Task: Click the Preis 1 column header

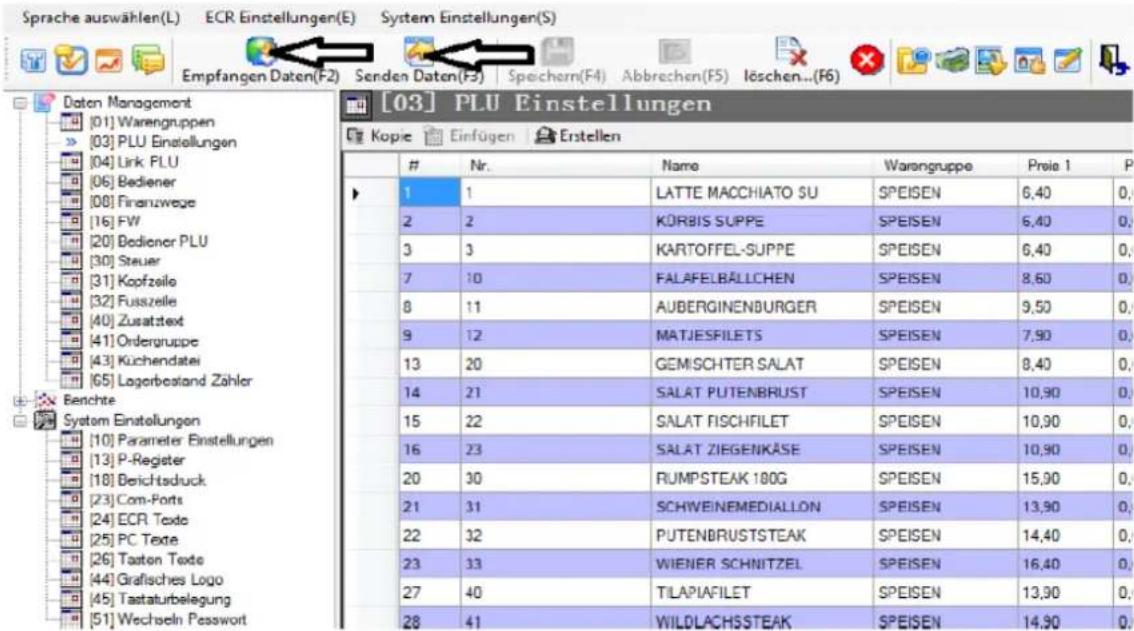Action: pos(1065,166)
